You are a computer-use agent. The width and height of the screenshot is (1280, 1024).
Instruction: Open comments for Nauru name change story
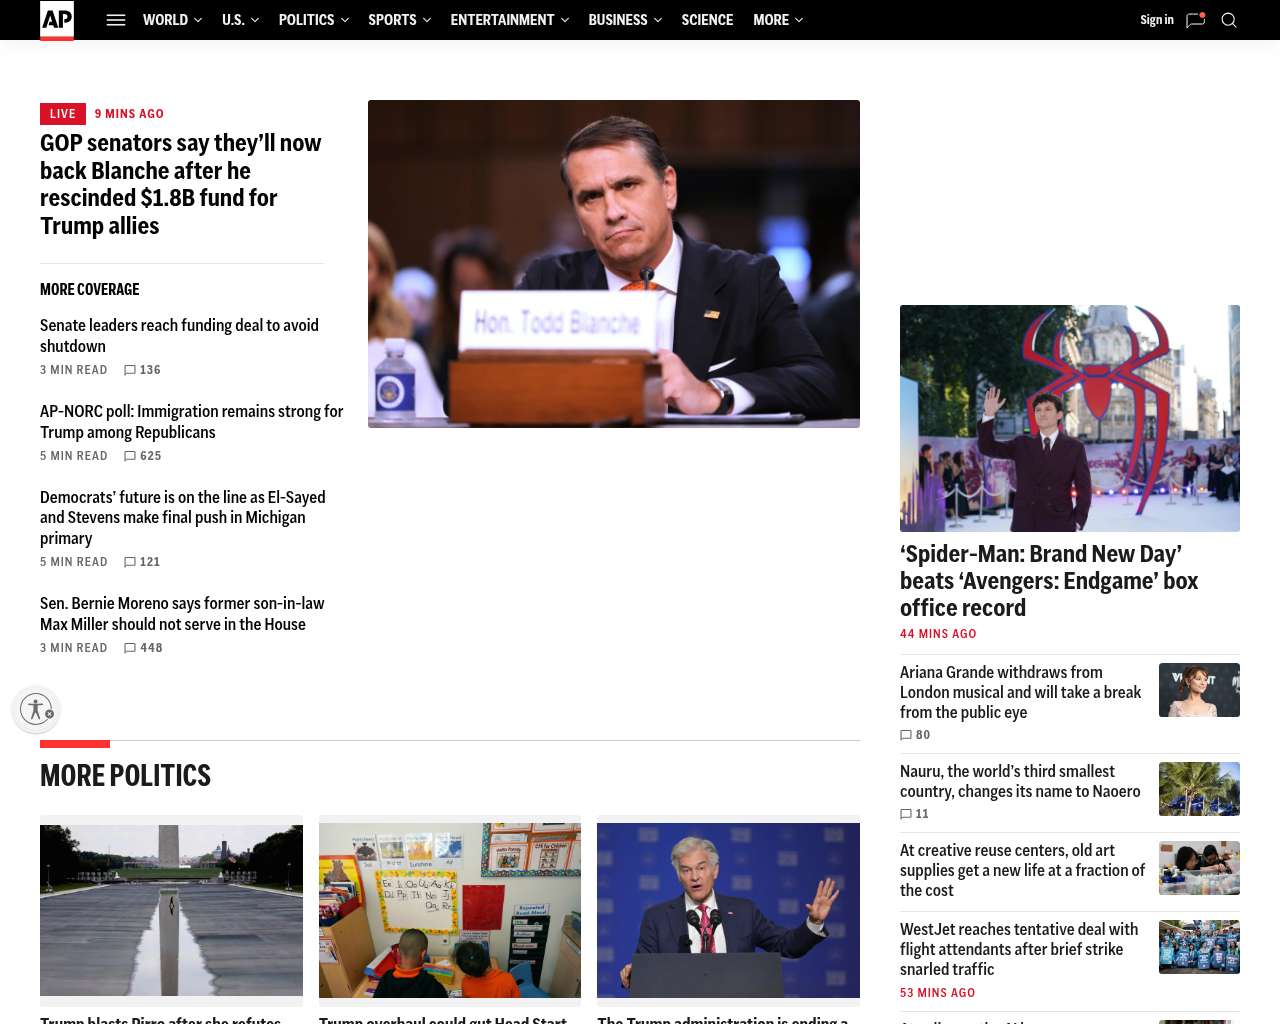point(914,814)
